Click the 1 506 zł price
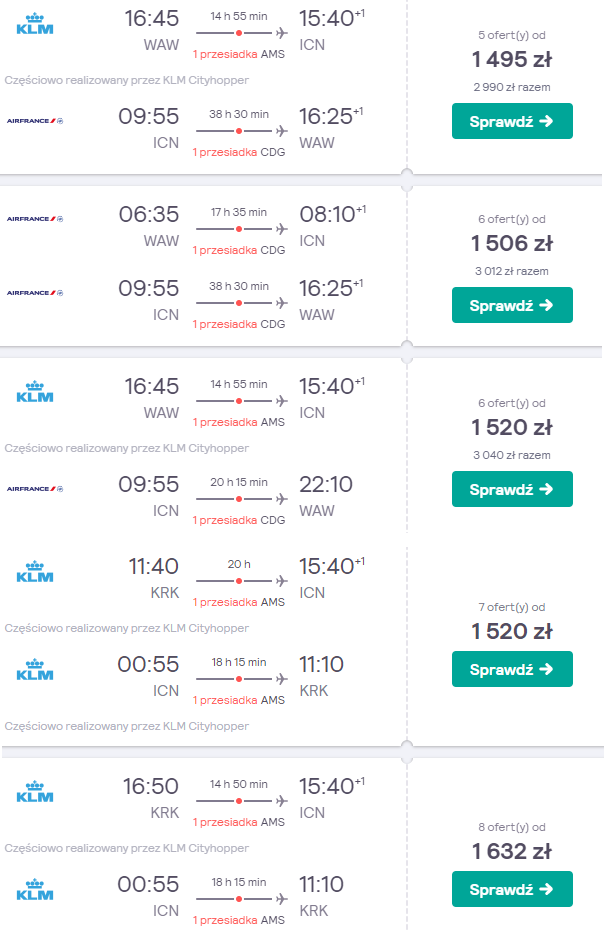 [x=512, y=243]
